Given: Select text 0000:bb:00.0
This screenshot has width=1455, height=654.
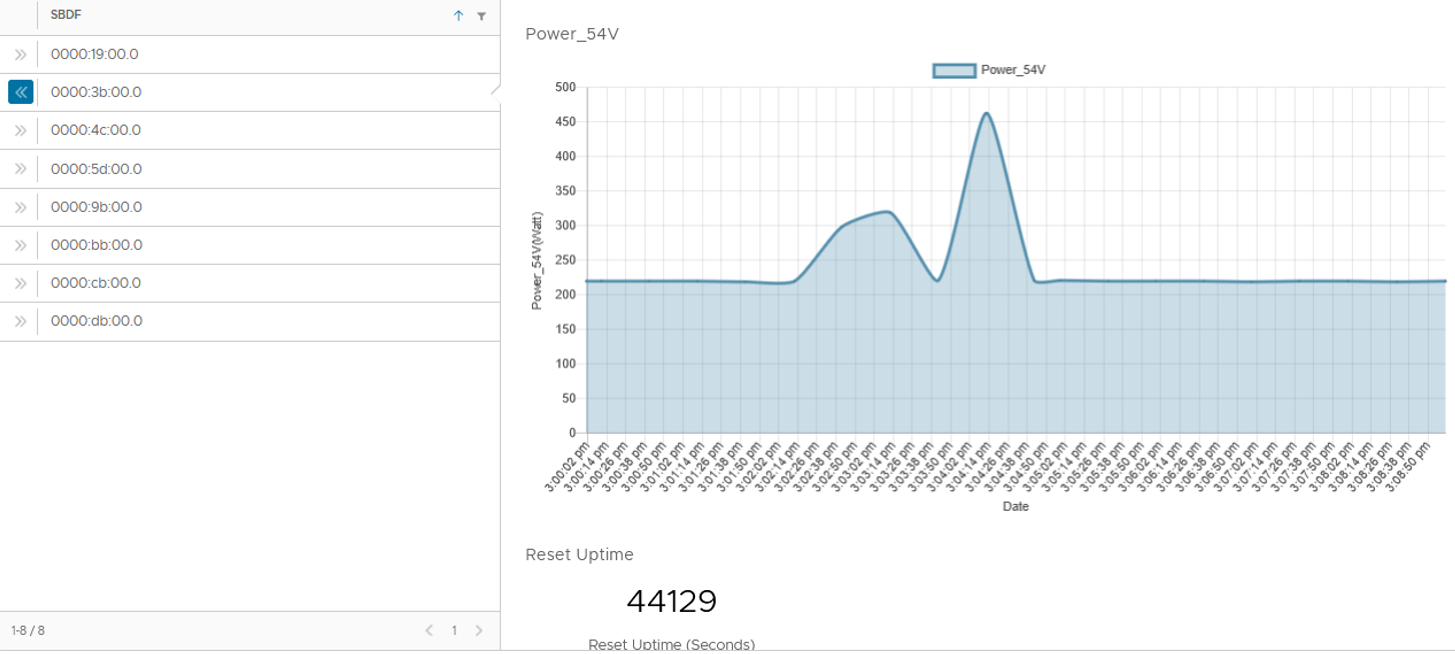Looking at the screenshot, I should coord(96,245).
